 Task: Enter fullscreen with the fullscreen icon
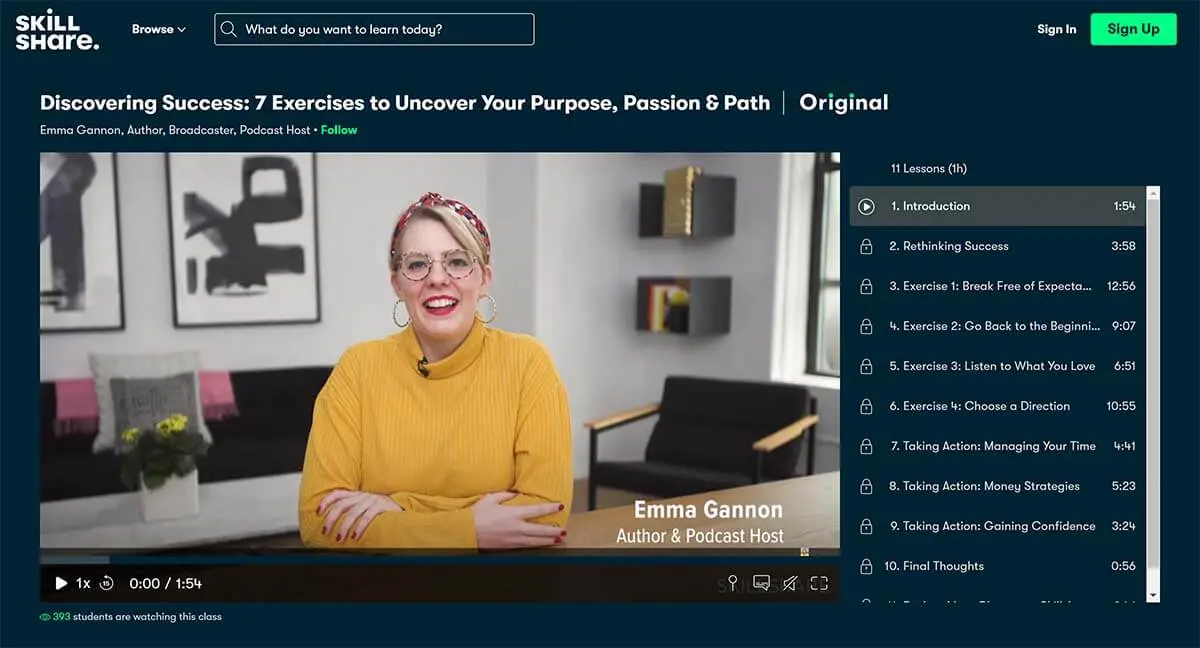[819, 583]
